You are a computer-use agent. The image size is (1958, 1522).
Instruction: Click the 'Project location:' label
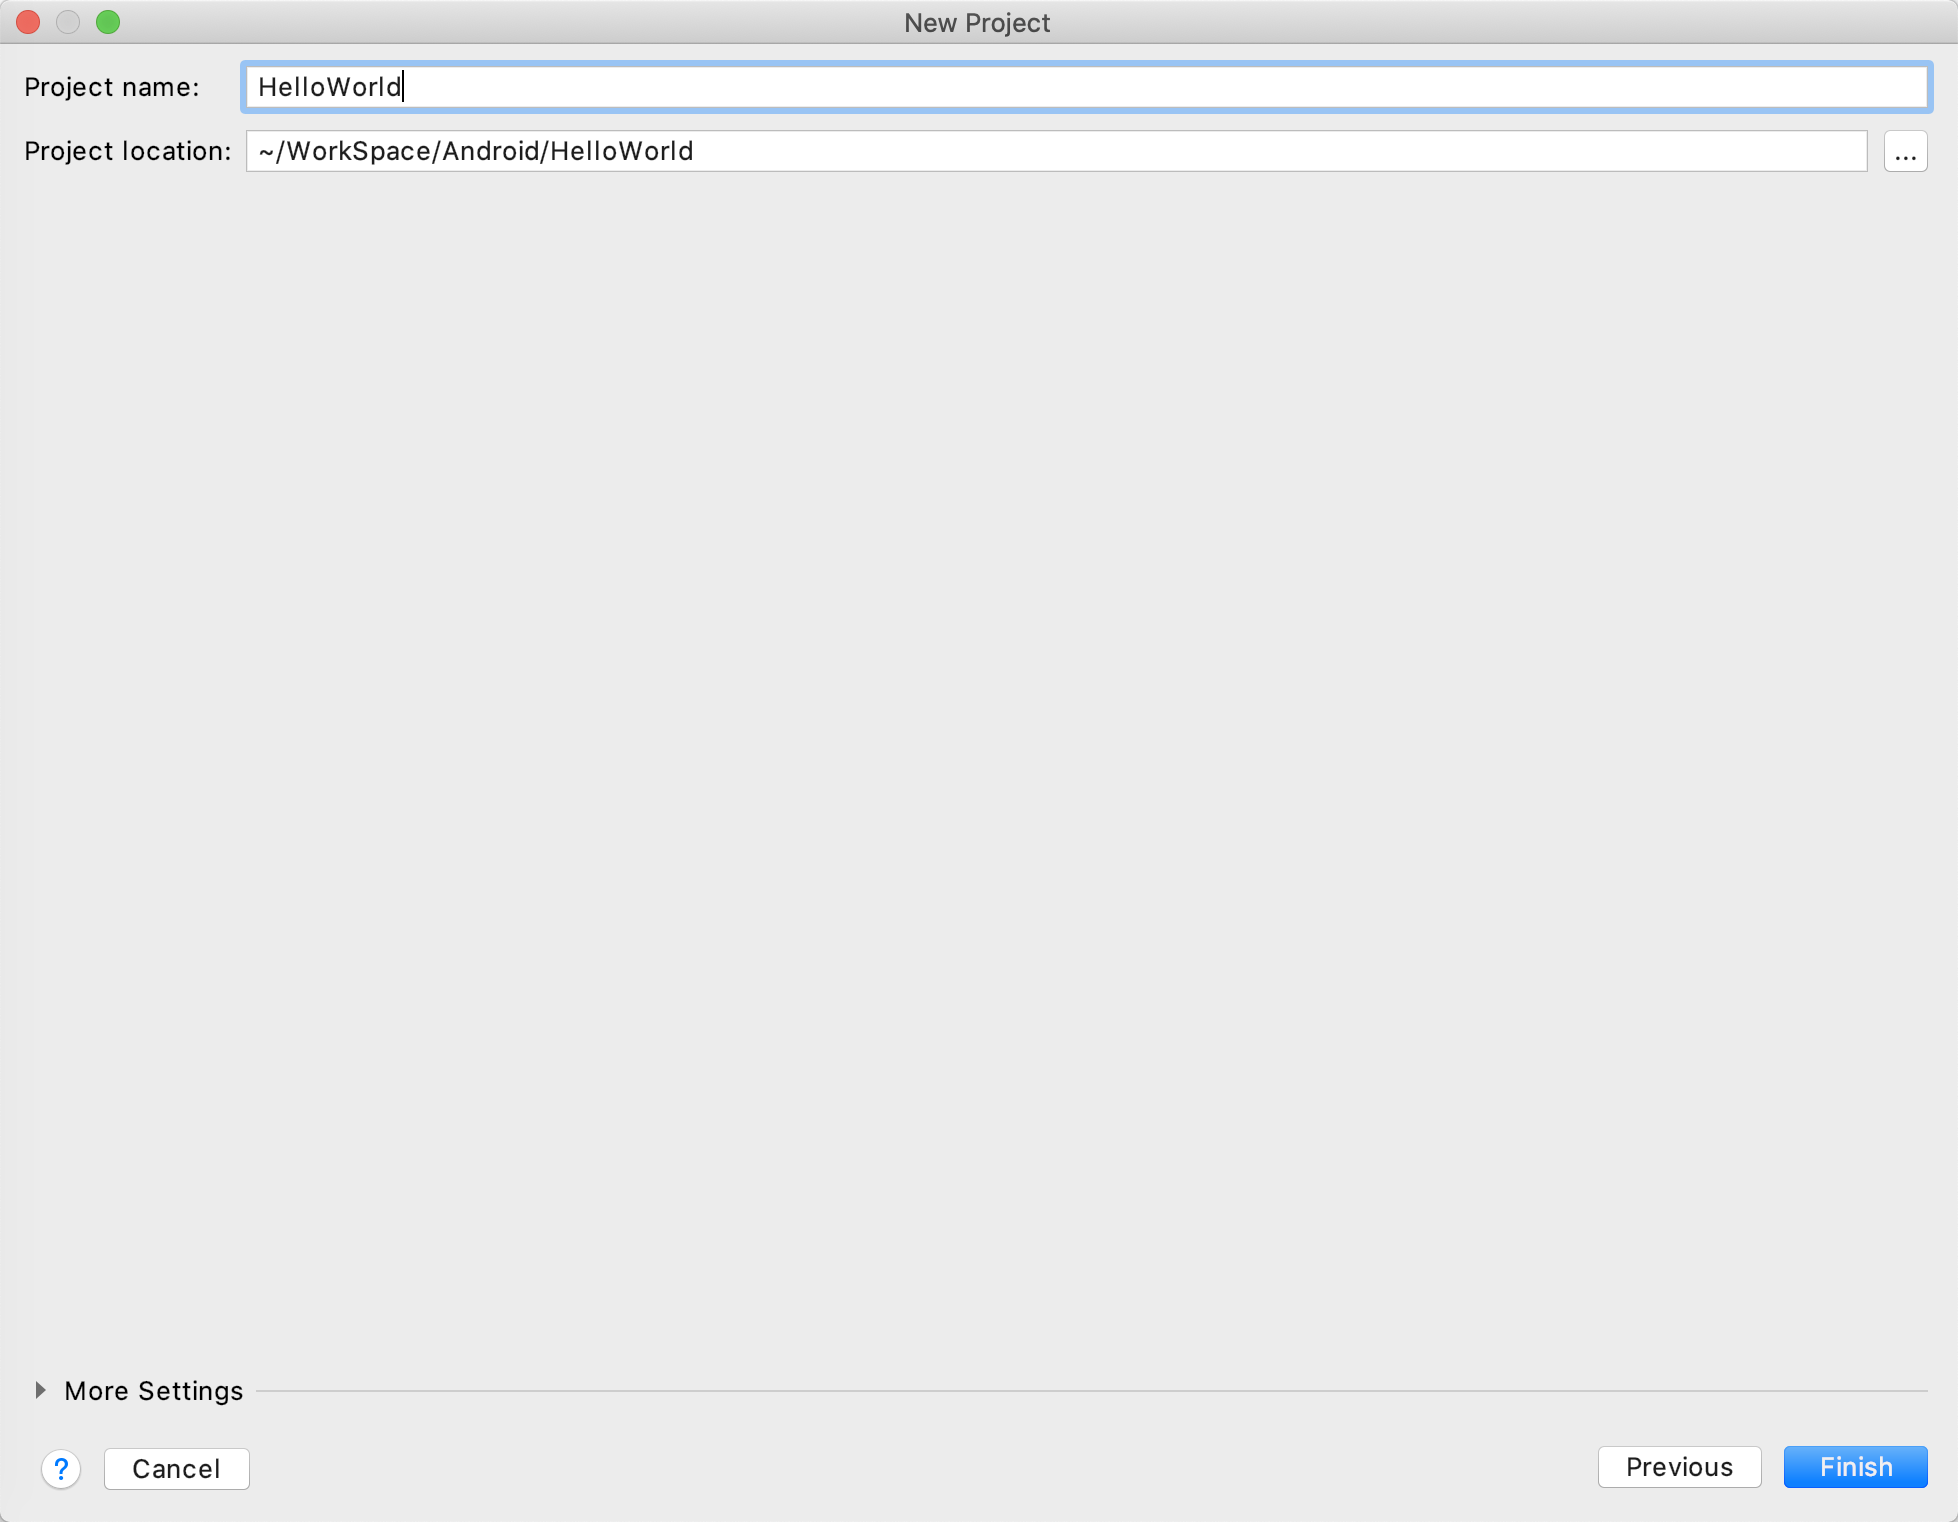coord(127,151)
